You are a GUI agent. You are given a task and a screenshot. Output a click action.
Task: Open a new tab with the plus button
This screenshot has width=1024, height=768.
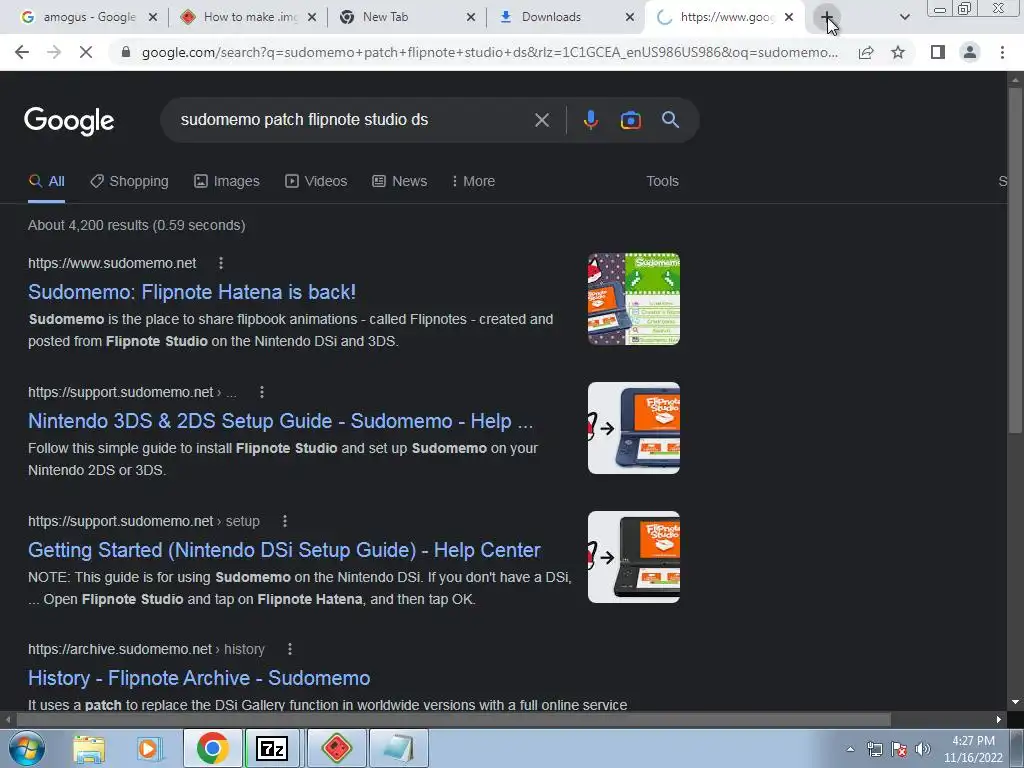click(826, 17)
